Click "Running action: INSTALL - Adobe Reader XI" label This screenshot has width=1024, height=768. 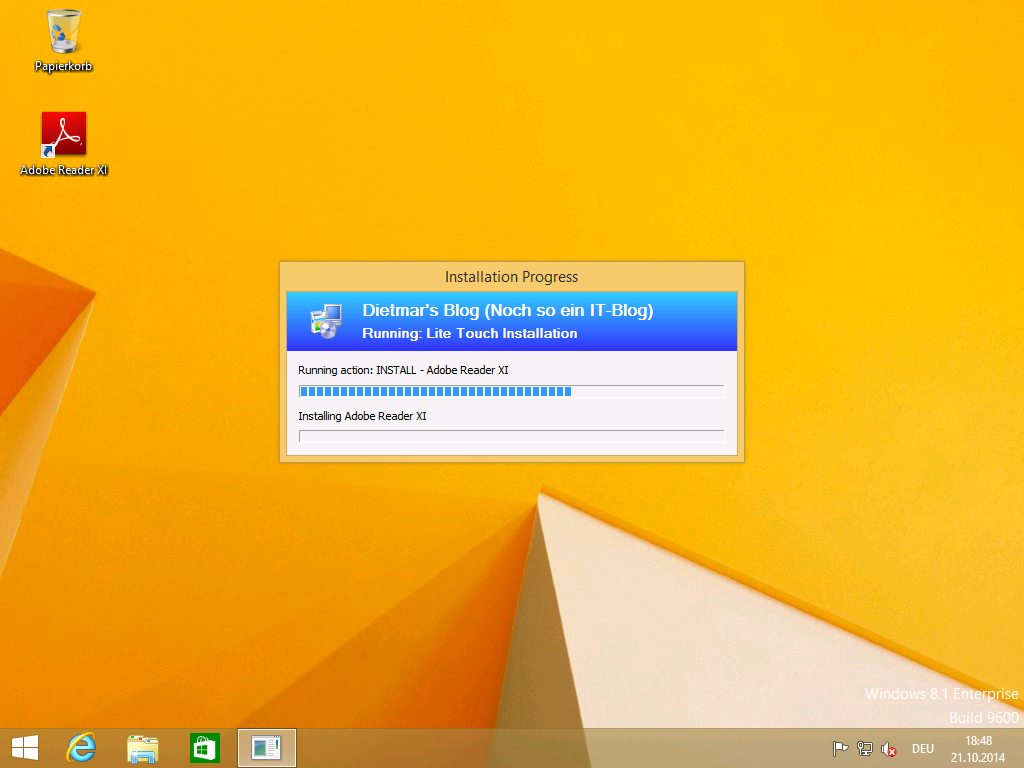403,370
